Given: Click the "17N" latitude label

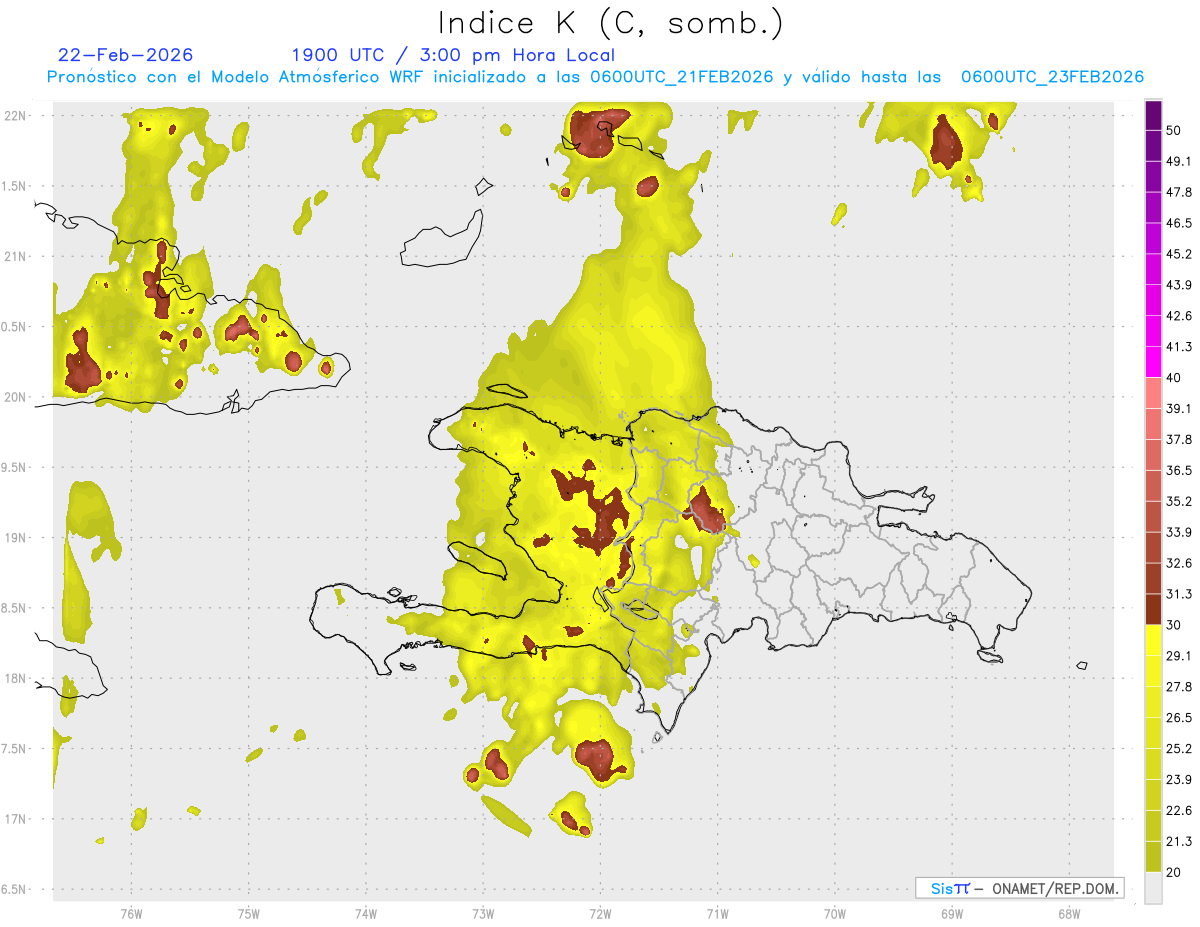Looking at the screenshot, I should pyautogui.click(x=16, y=820).
